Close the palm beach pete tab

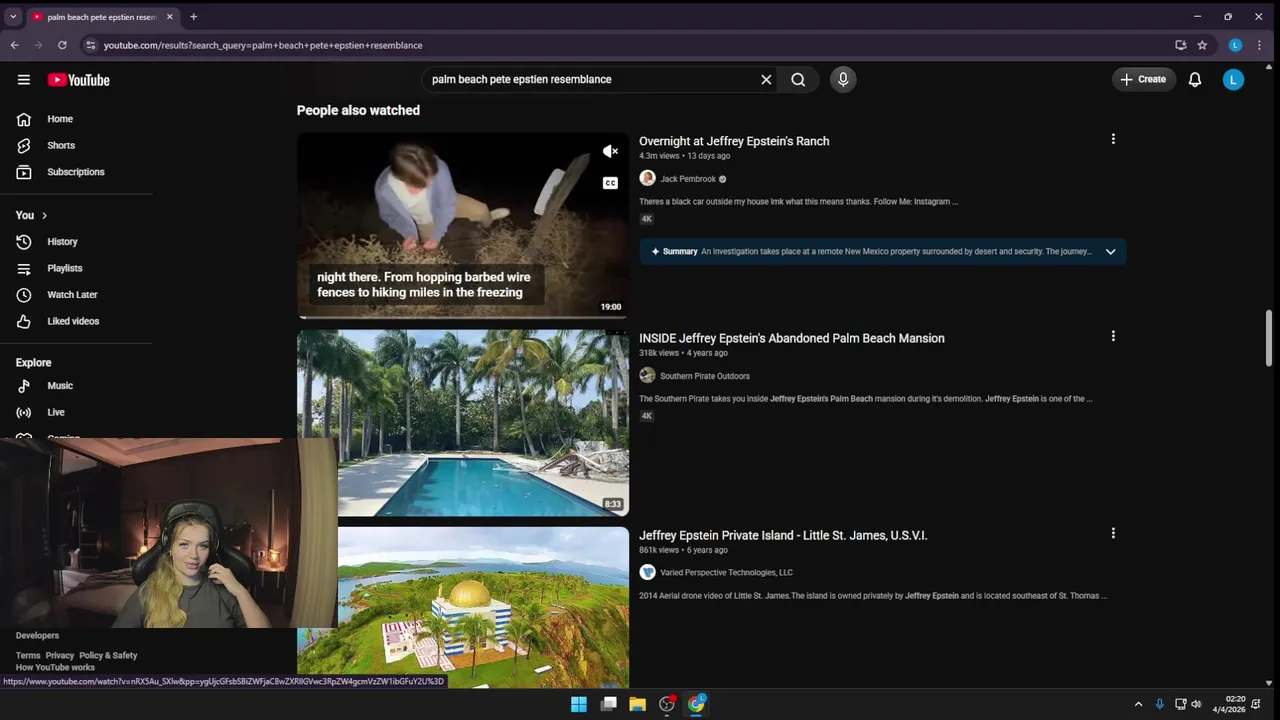point(170,17)
